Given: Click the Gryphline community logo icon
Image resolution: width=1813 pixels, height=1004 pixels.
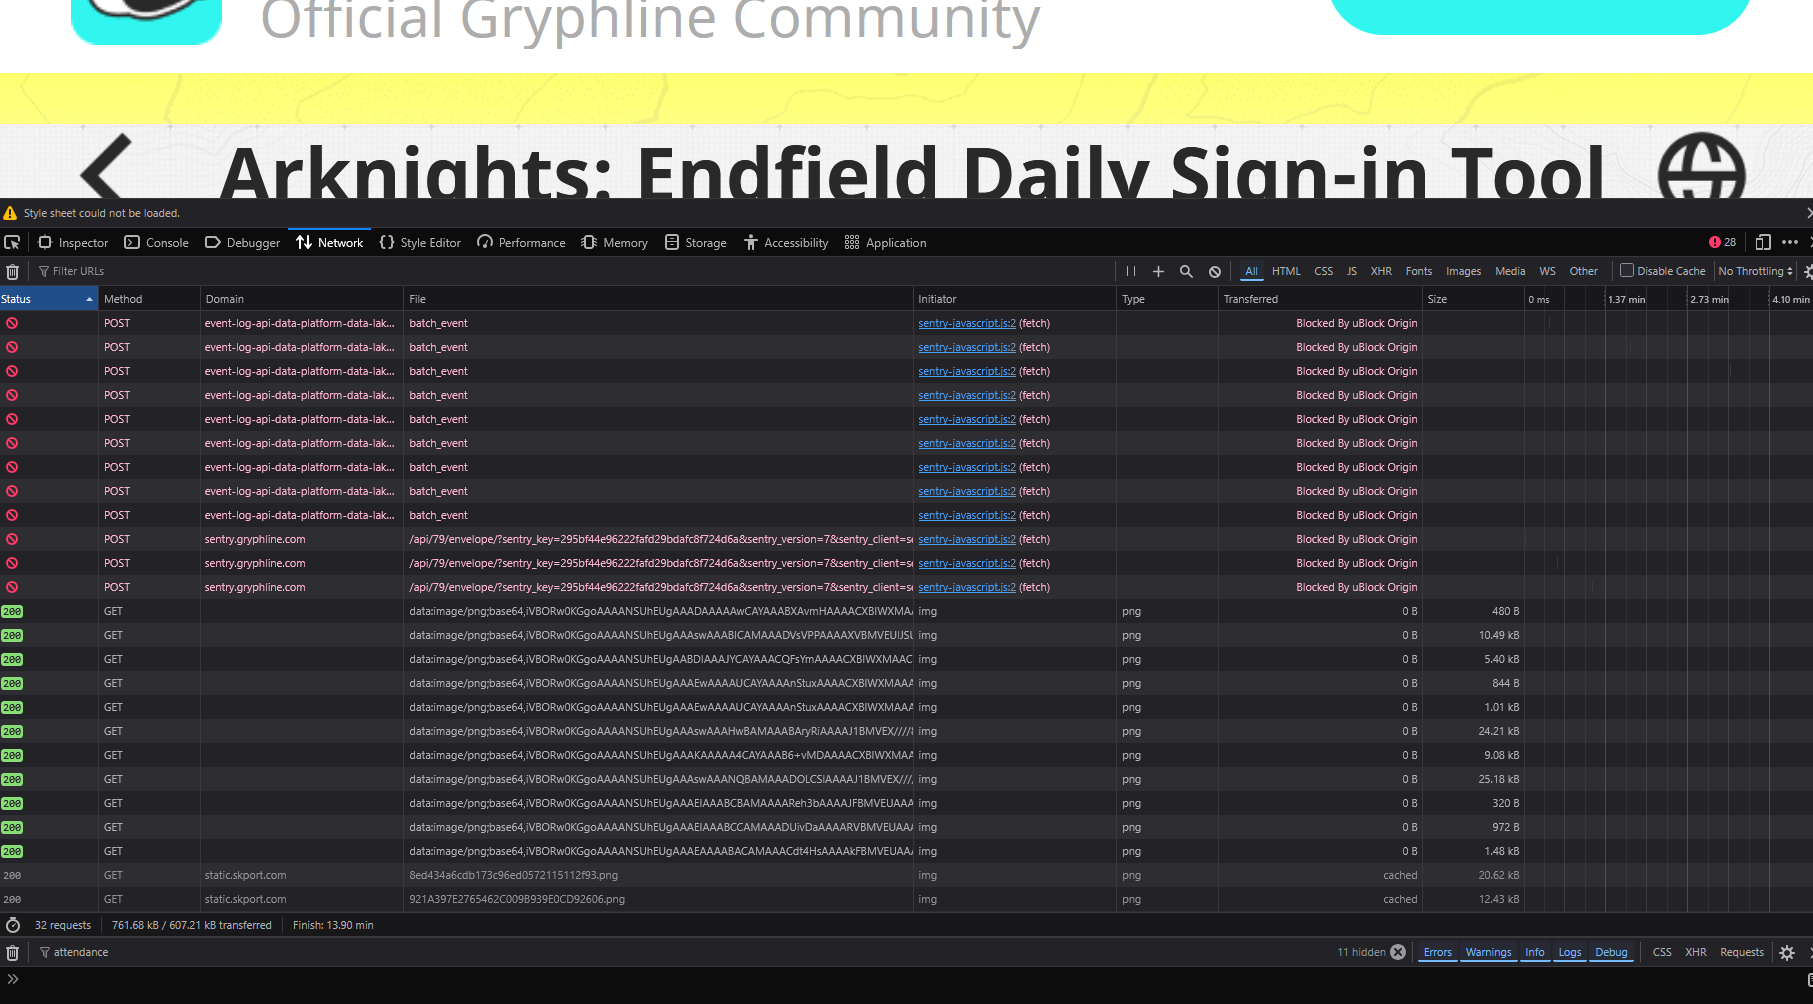Looking at the screenshot, I should (147, 22).
